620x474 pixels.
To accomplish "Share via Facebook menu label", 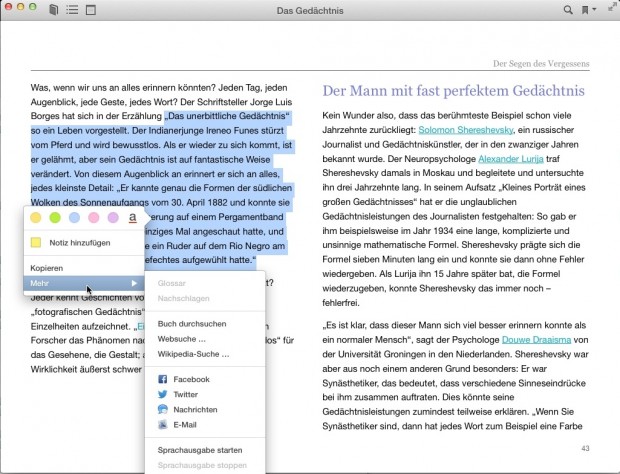I will click(191, 379).
